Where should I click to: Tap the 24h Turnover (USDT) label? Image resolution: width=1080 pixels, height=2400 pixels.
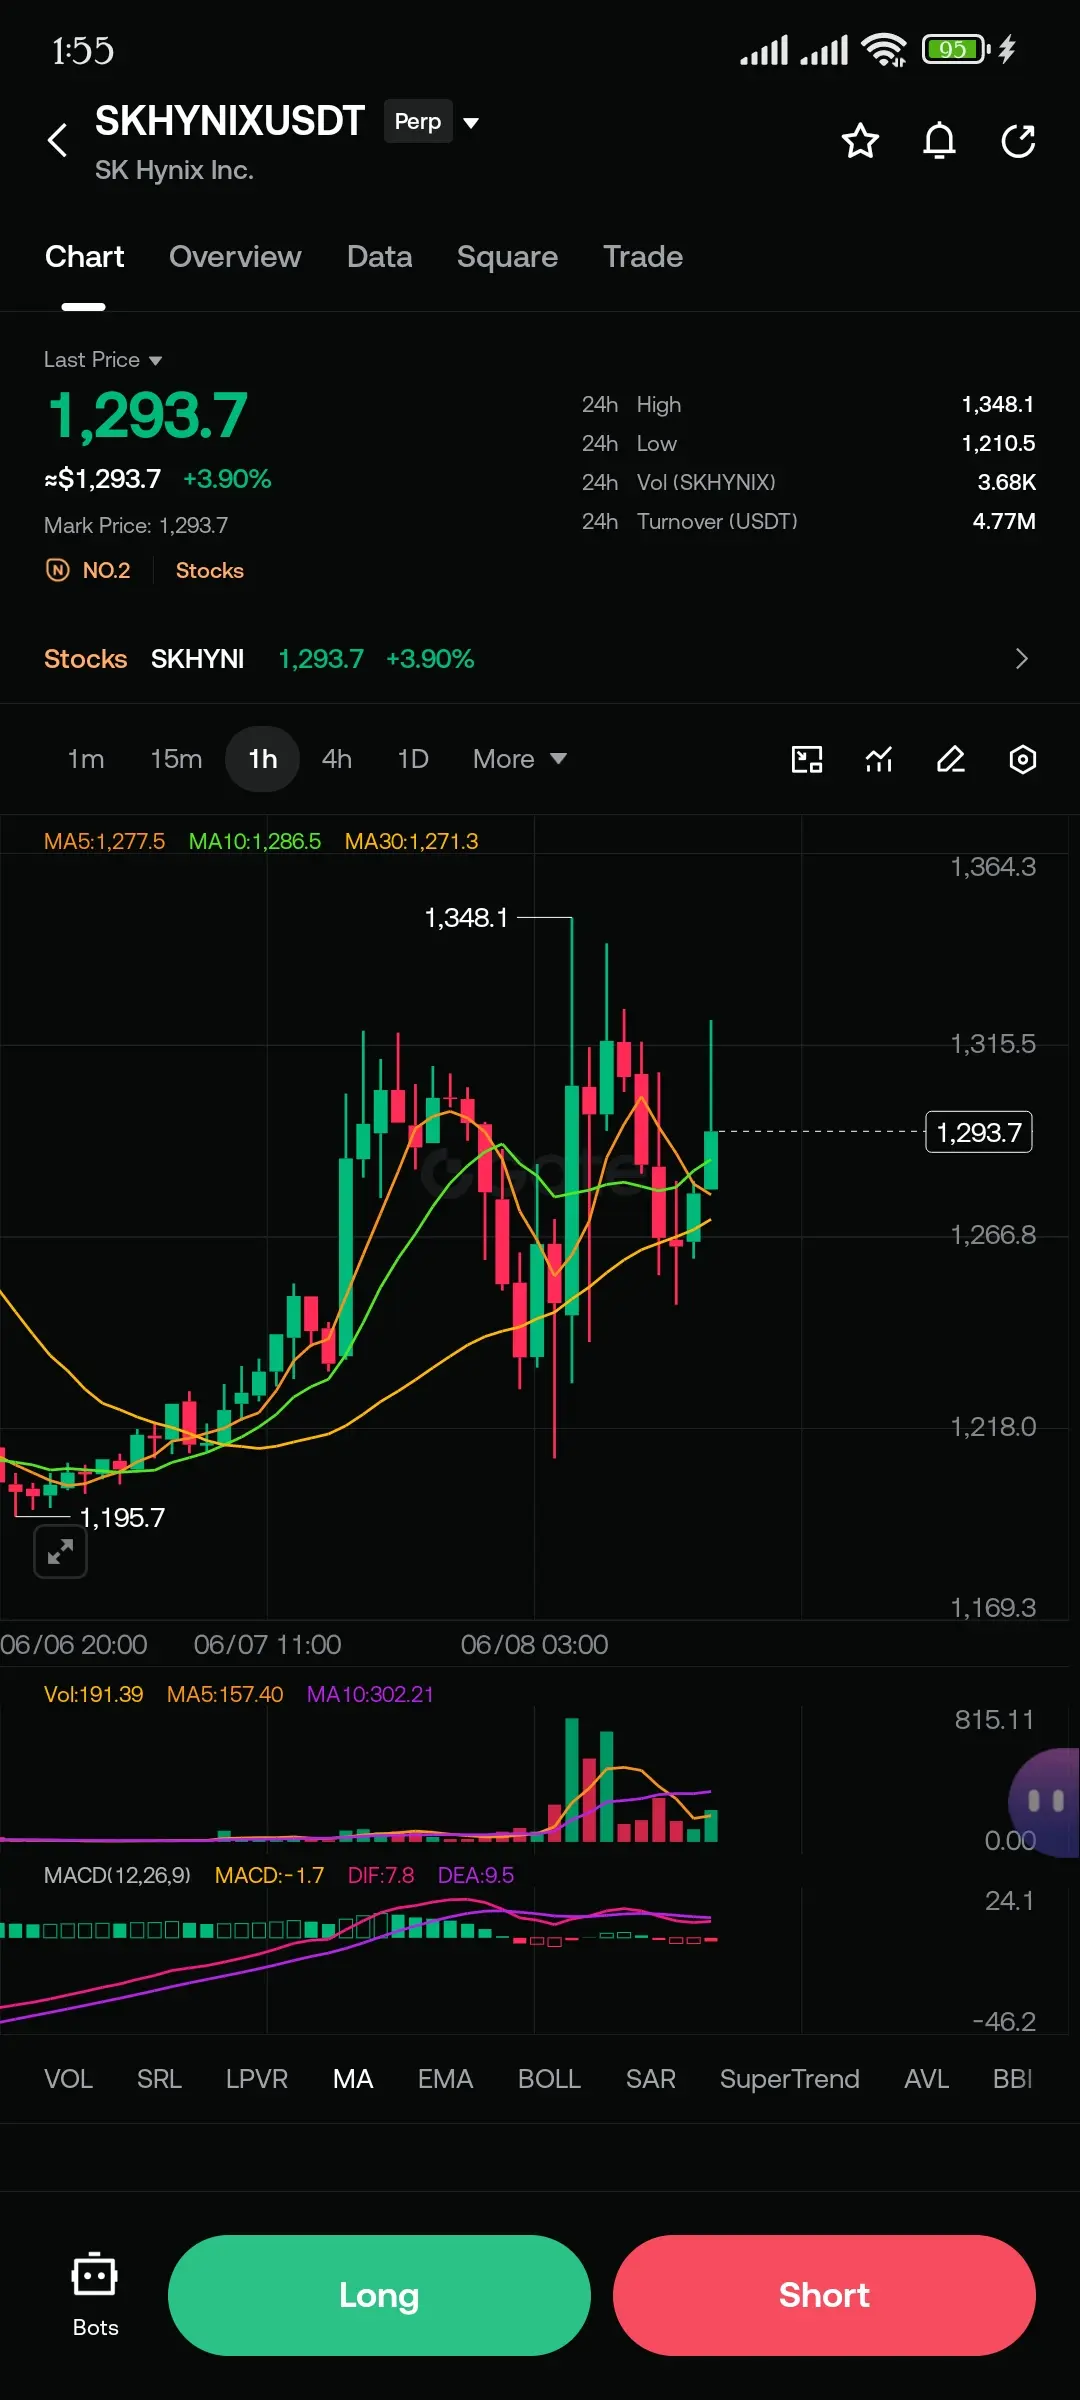tap(690, 521)
